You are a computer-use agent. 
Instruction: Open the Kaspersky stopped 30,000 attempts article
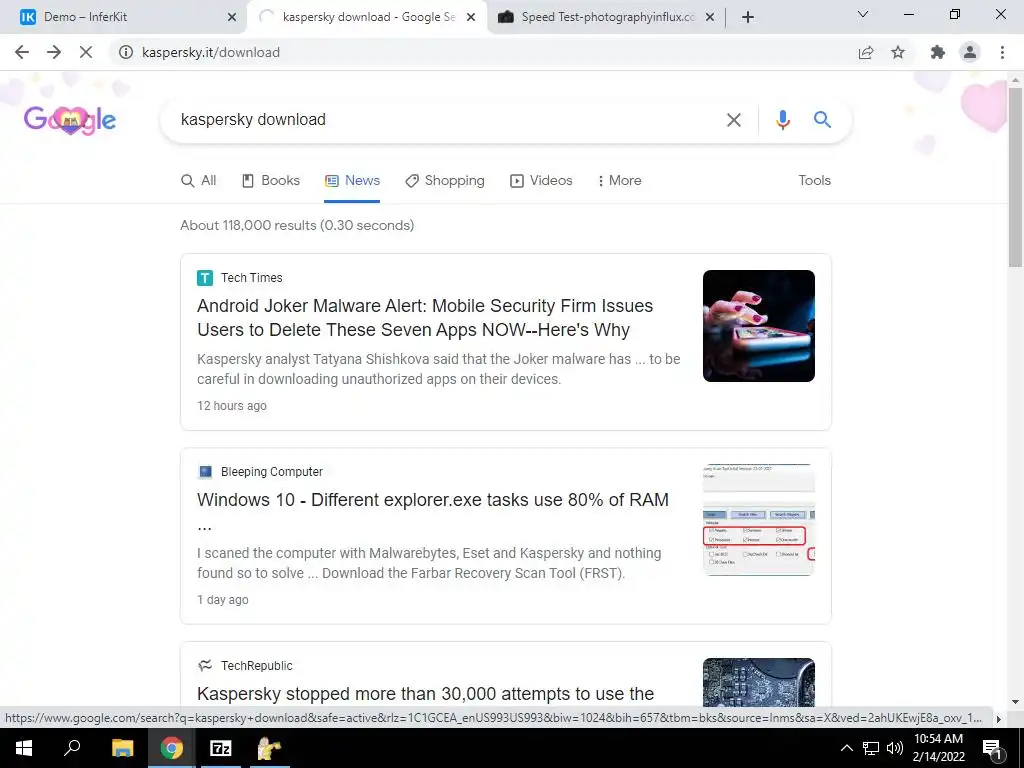click(x=425, y=694)
